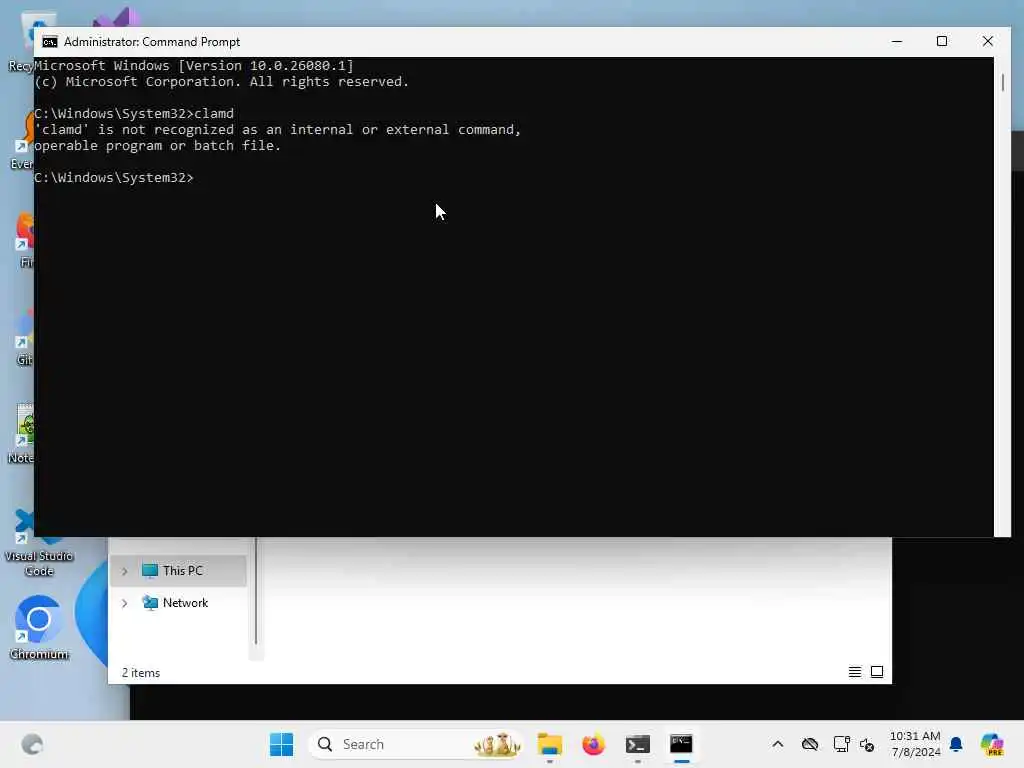Open the network display tray icon
Screen dimensions: 1024x768
point(841,744)
